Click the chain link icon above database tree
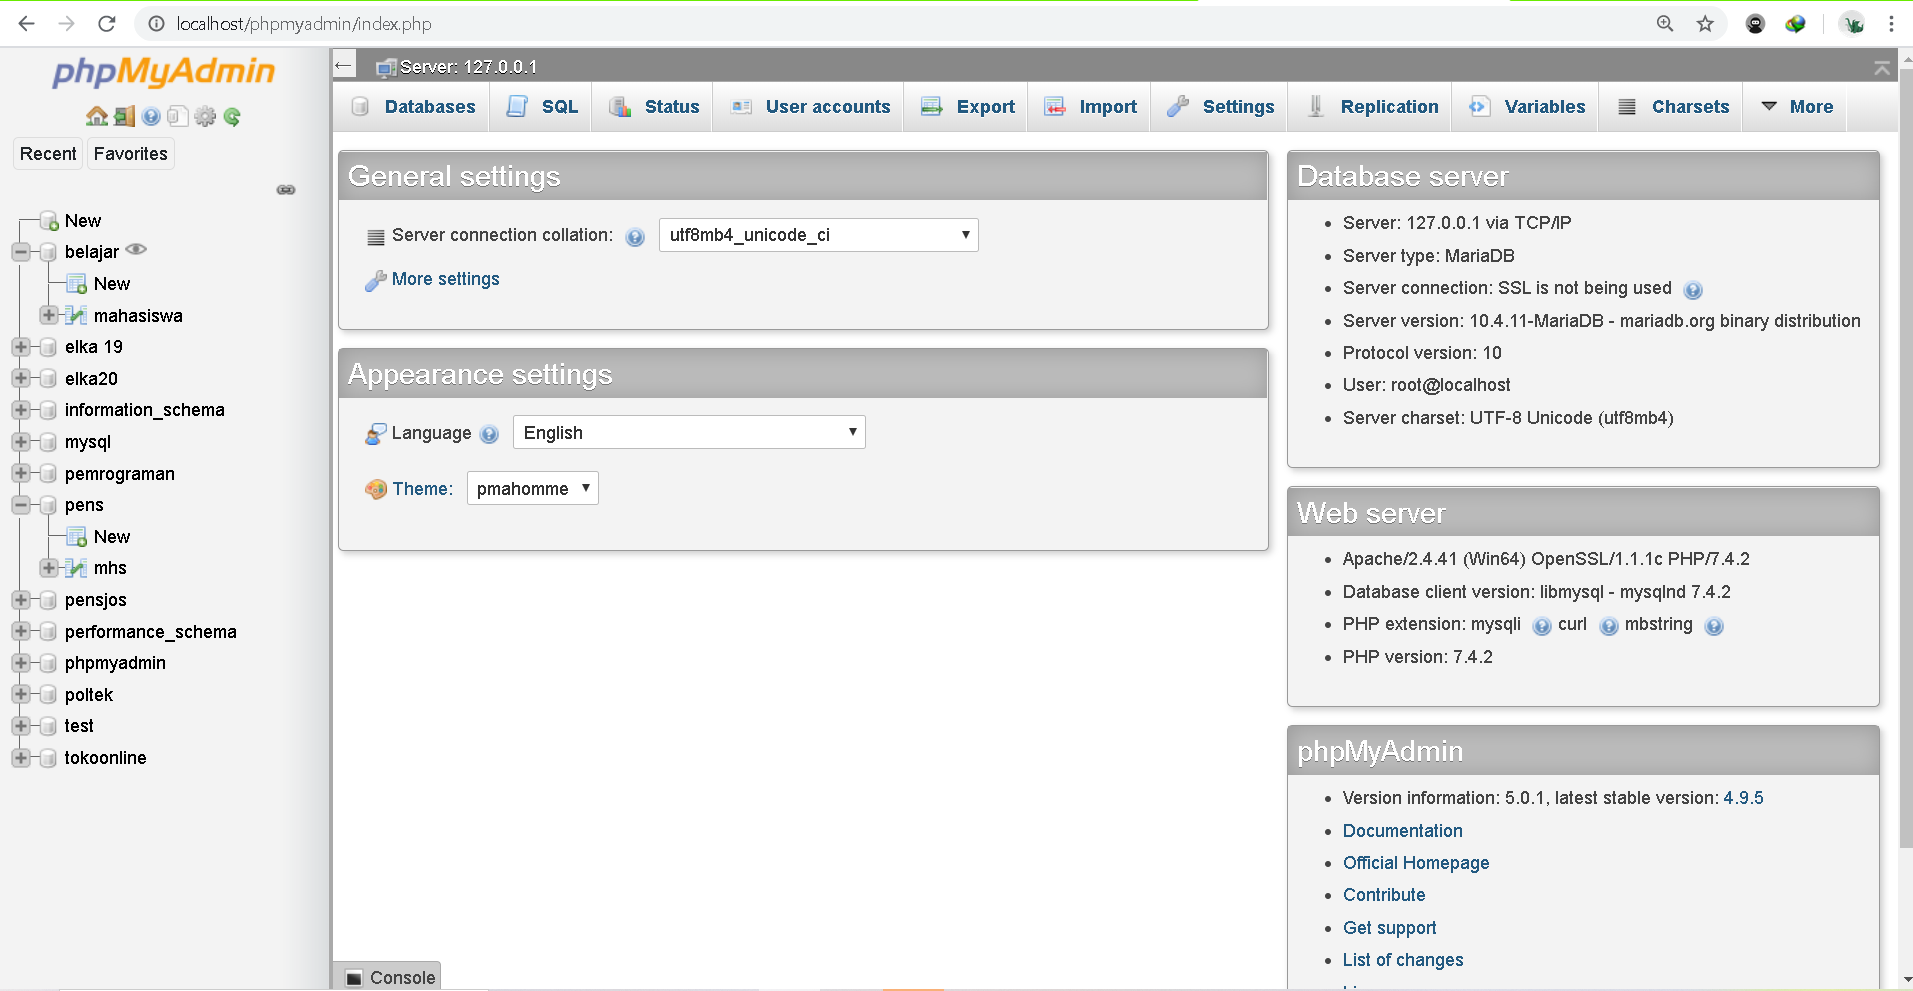The image size is (1913, 991). coord(286,189)
